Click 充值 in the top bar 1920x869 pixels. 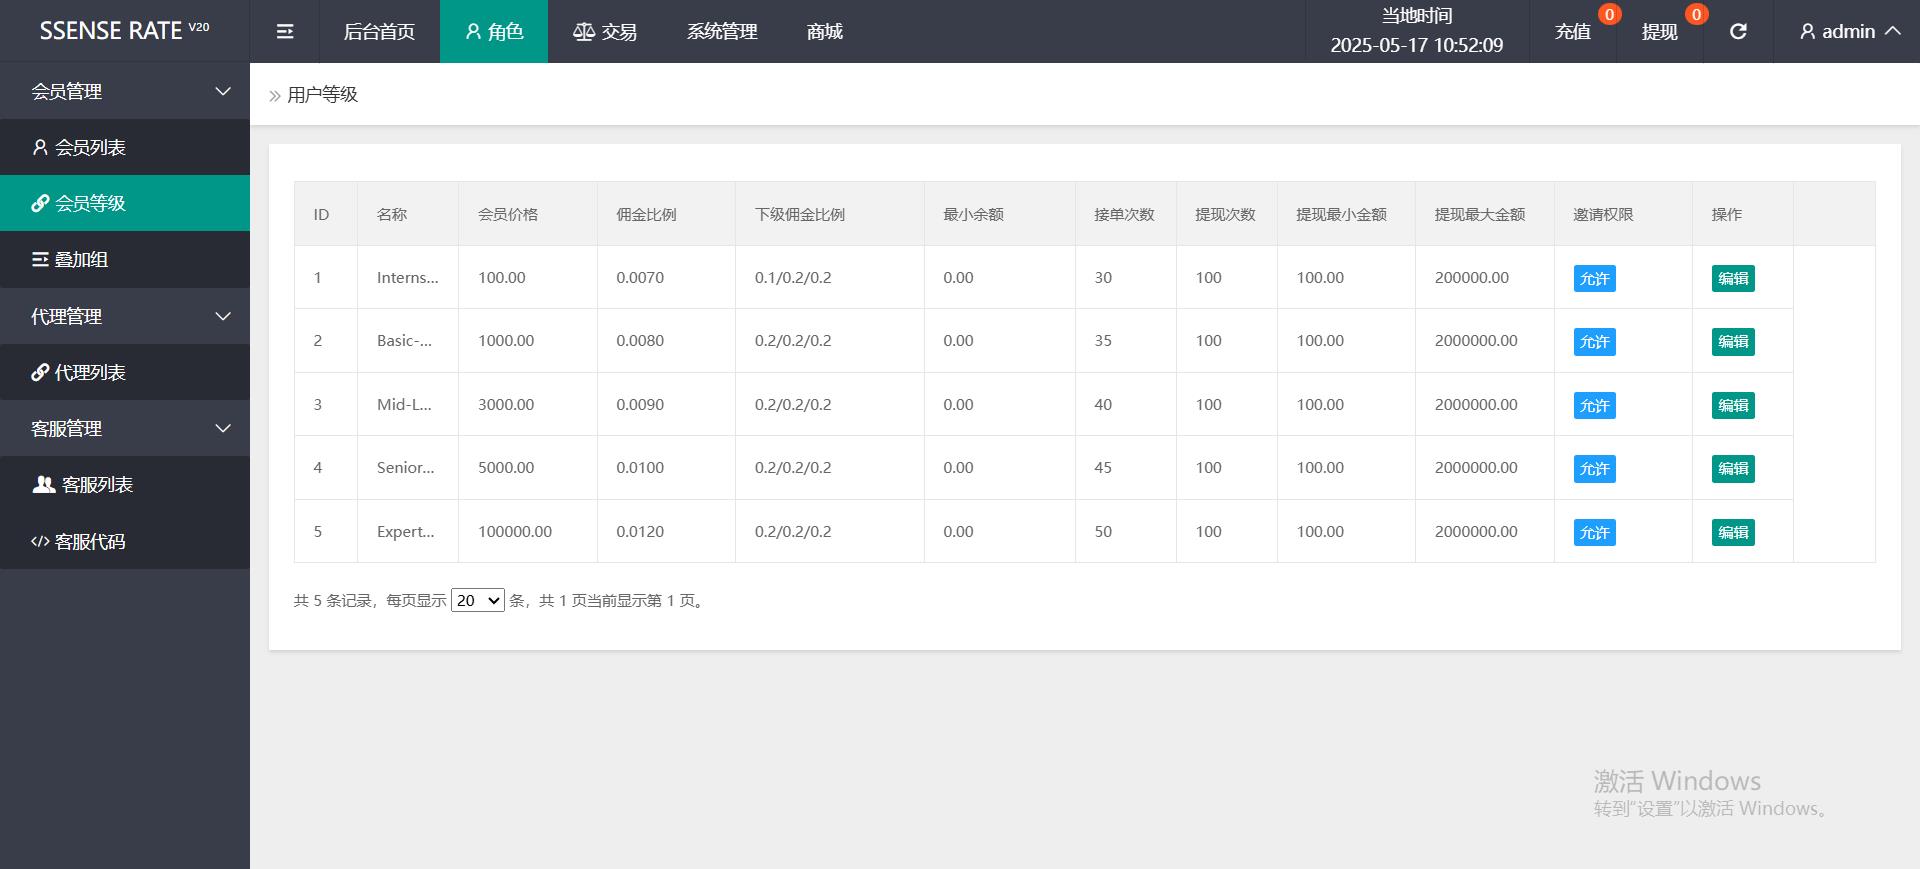tap(1573, 32)
